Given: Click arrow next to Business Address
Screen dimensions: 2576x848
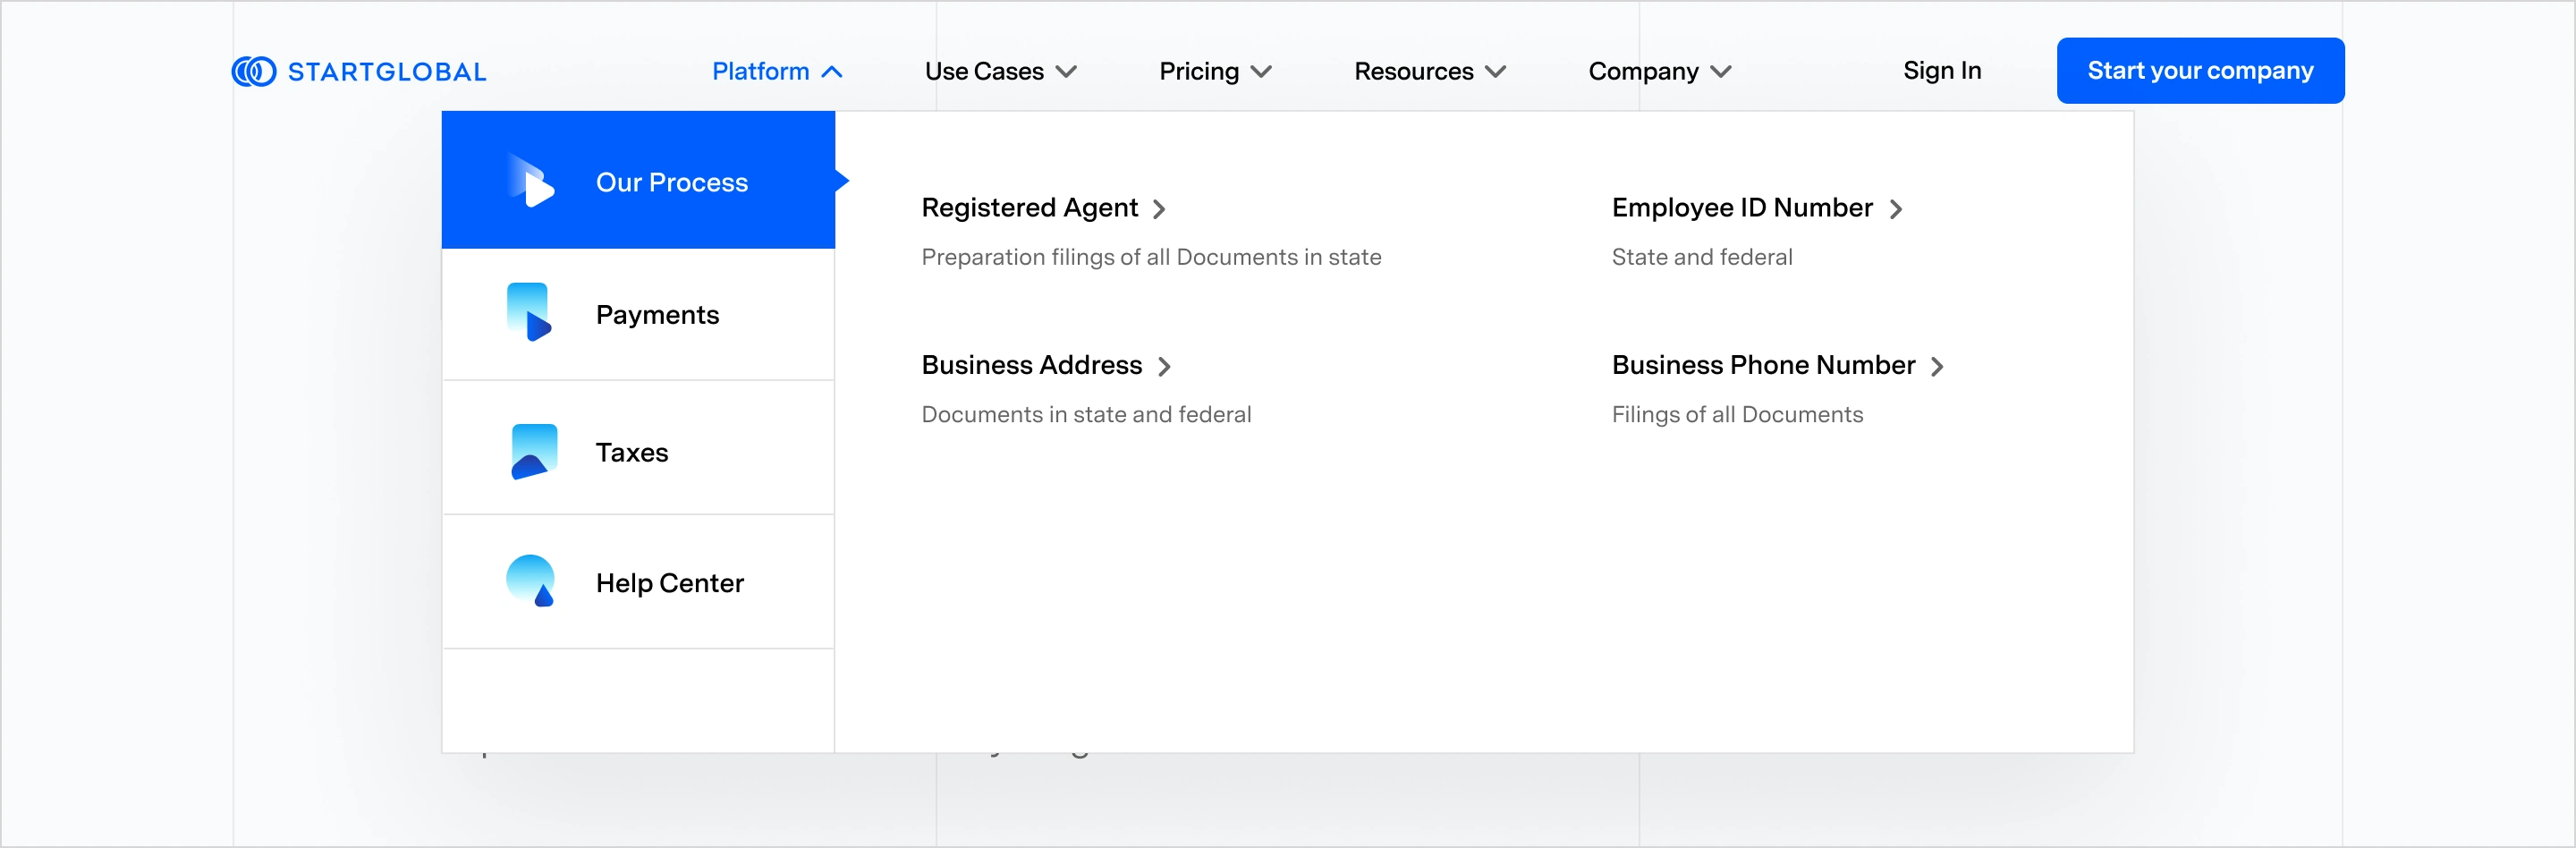Looking at the screenshot, I should tap(1165, 367).
